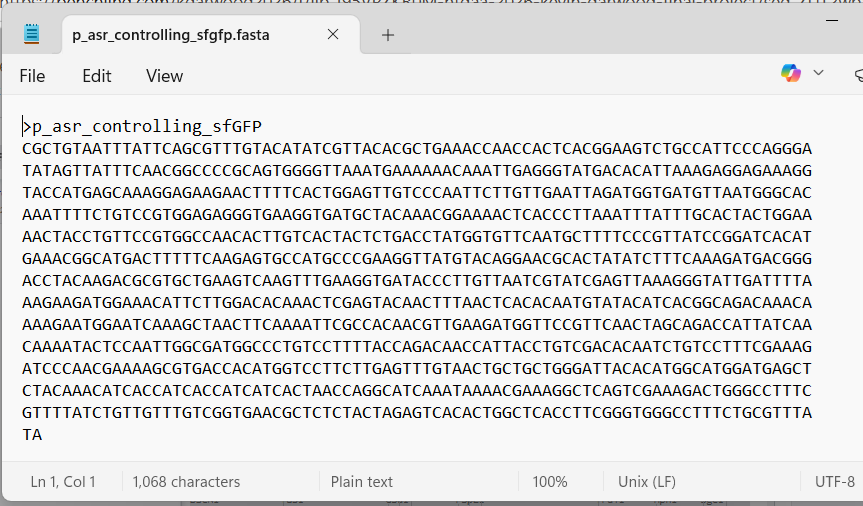Click sequence line starting ACCTACAAGACGCGTGC
The width and height of the screenshot is (863, 506).
(x=417, y=281)
